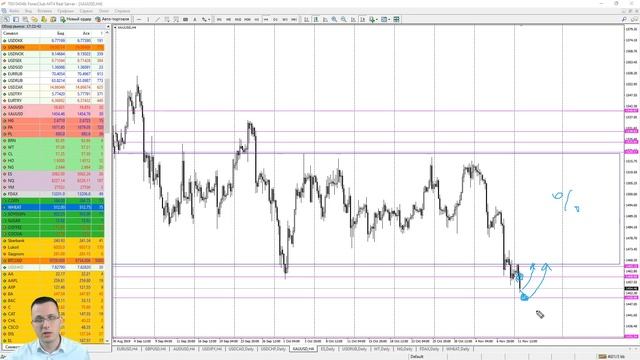Open the arrows tool dropdown arrow
Screen dimensions: 640x360
[x=209, y=19]
